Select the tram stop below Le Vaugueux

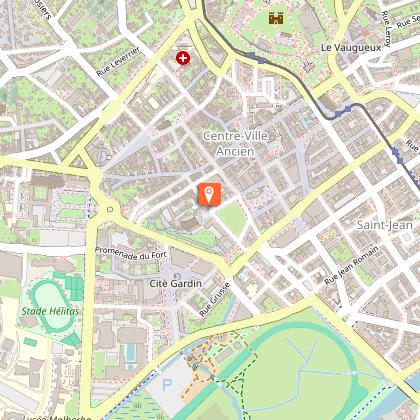[x=343, y=111]
